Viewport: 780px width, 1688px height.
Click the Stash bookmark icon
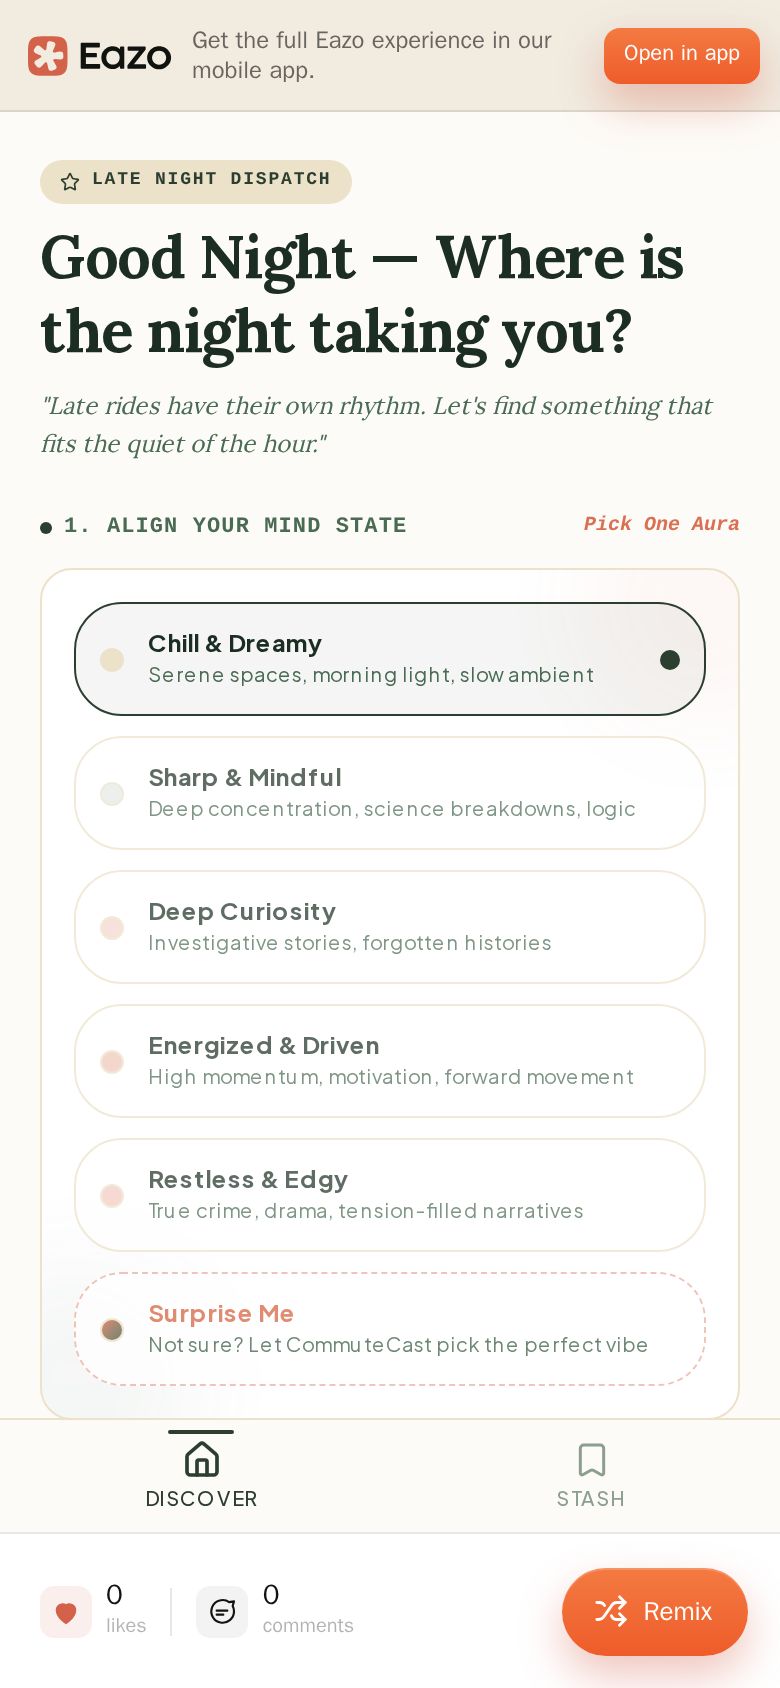click(x=592, y=1459)
